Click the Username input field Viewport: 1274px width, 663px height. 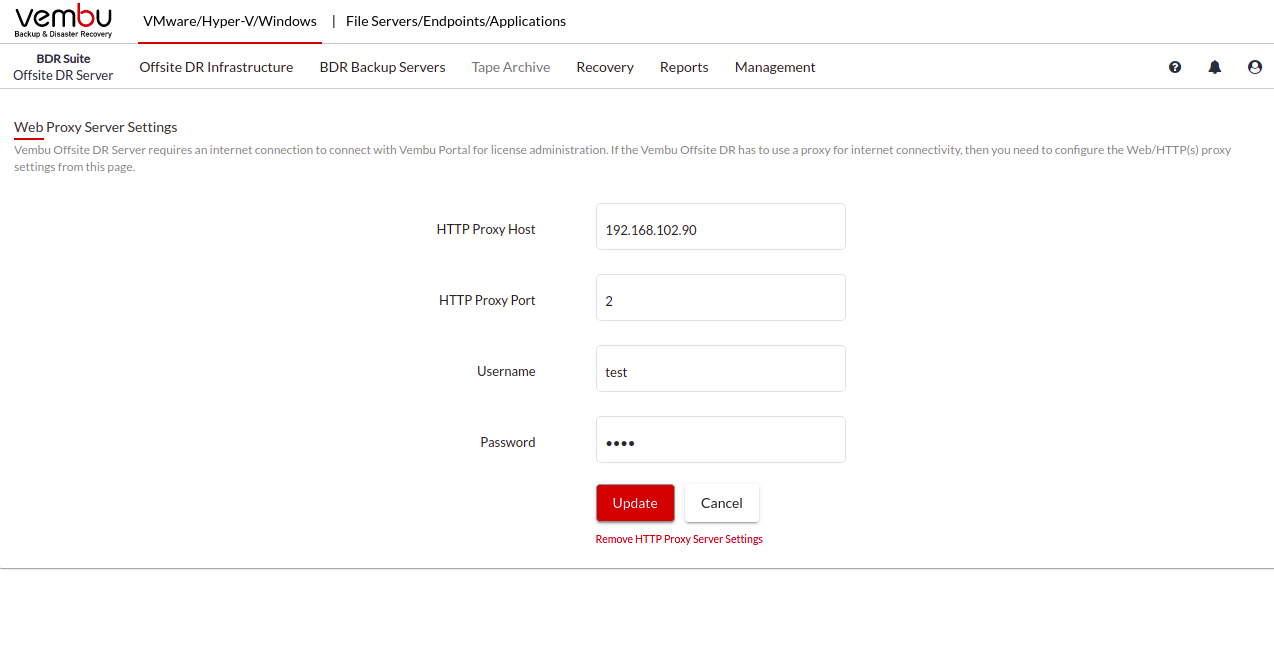pos(721,369)
